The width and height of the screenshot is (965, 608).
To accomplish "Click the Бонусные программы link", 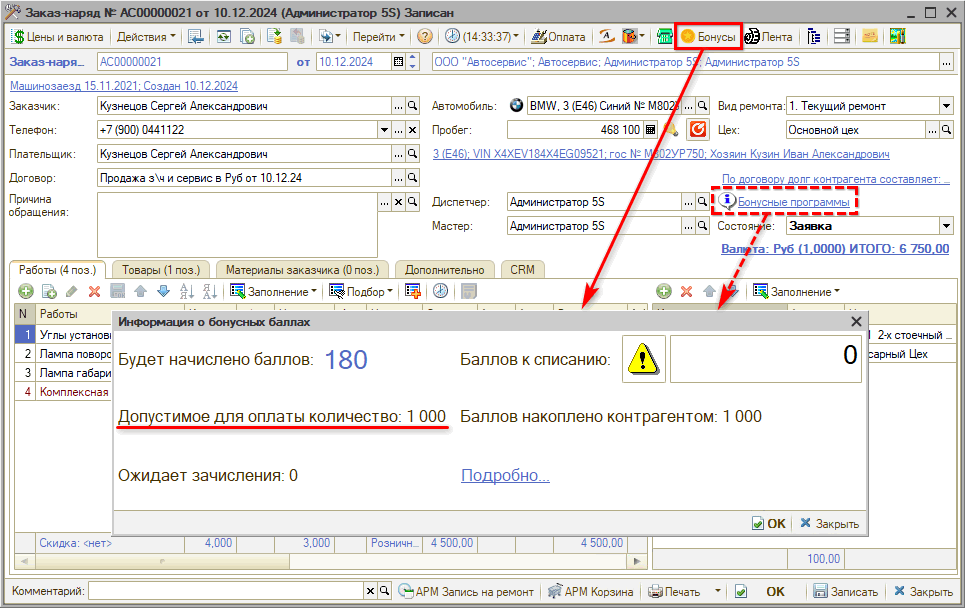I will click(x=794, y=202).
